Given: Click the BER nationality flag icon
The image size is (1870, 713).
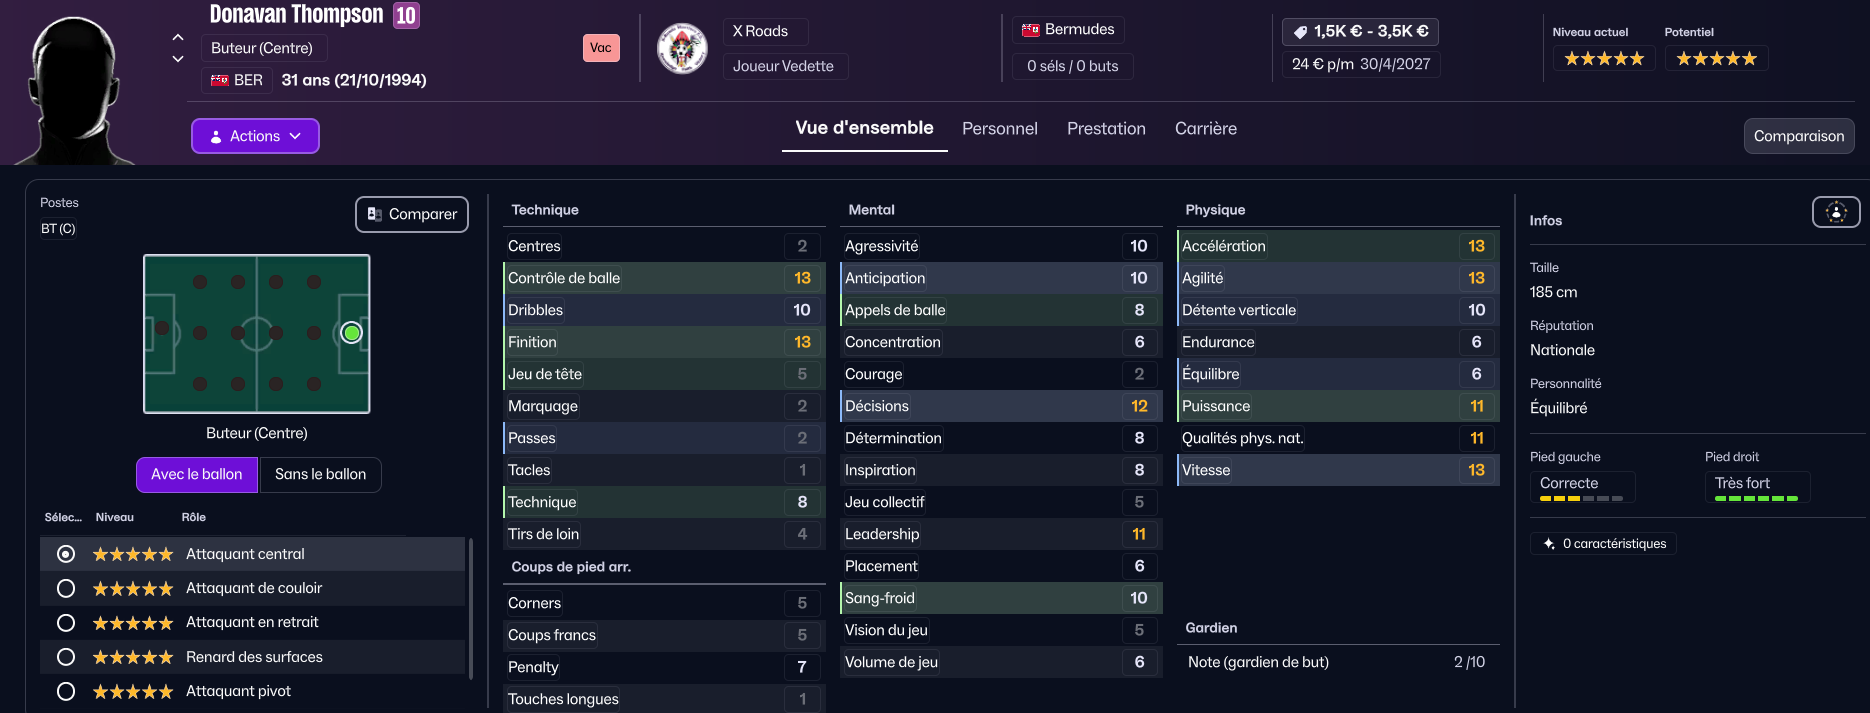Looking at the screenshot, I should pos(220,80).
